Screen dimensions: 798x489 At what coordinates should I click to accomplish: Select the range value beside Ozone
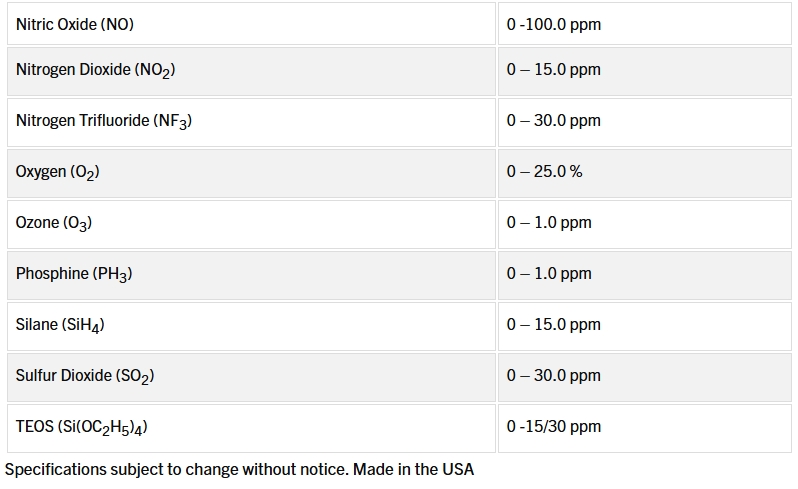pos(549,223)
